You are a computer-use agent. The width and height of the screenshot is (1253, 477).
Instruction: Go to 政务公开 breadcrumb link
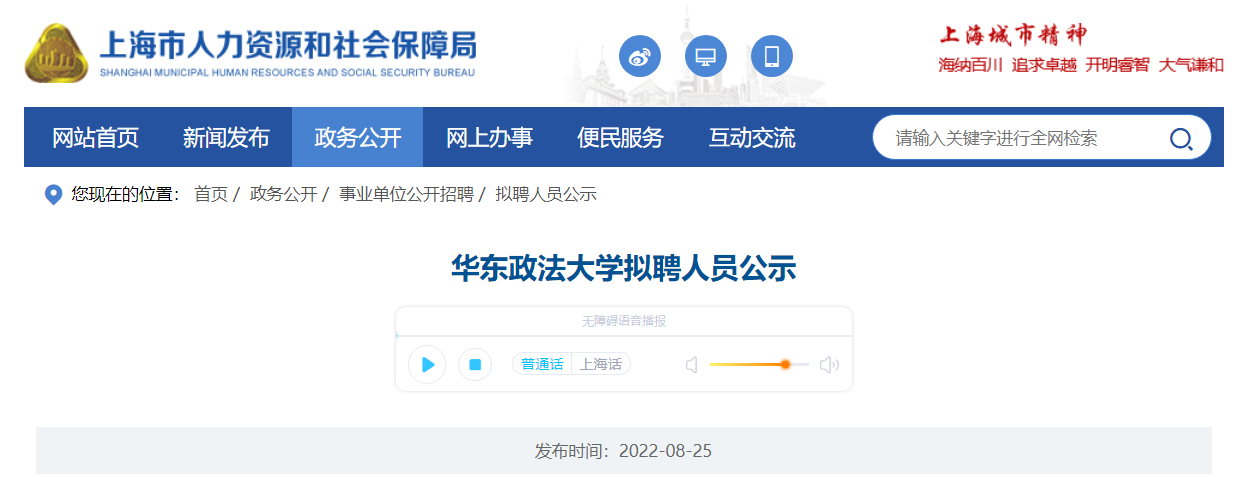point(283,195)
